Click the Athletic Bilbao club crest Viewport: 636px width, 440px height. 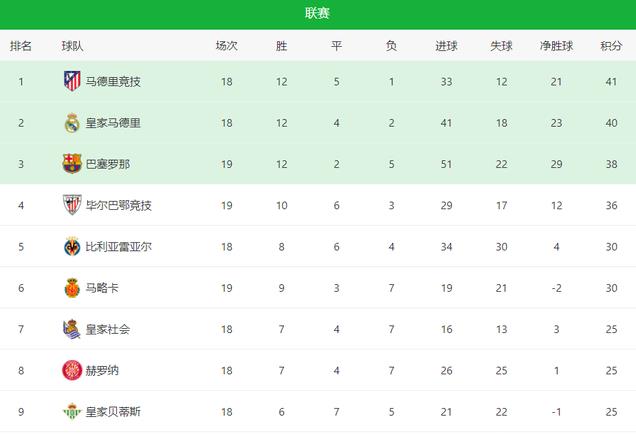coord(72,205)
